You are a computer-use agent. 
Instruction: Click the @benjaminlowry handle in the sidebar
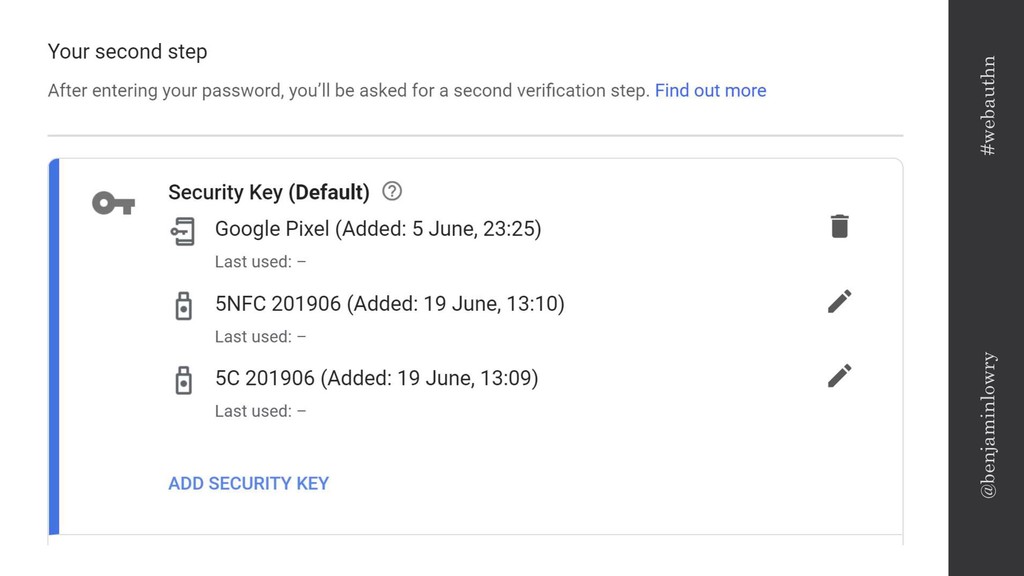[x=988, y=424]
